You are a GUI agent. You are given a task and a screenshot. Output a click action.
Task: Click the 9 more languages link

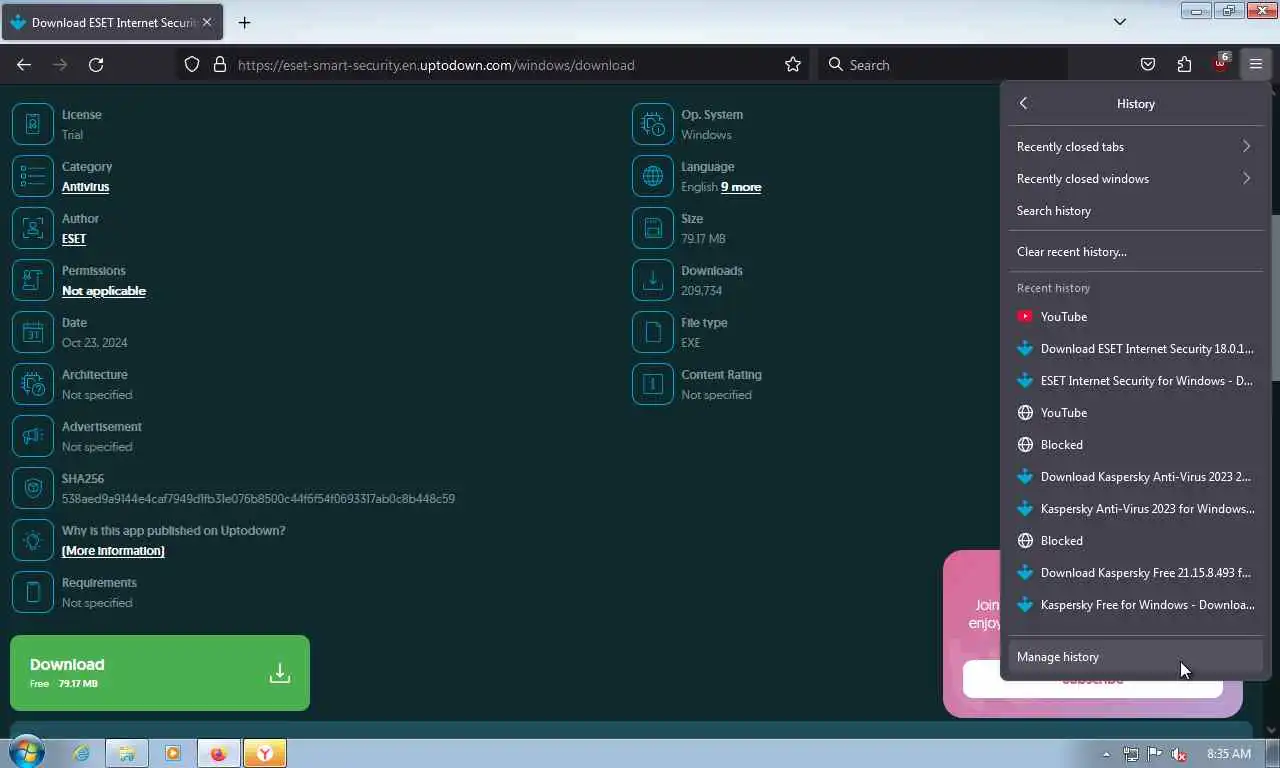pyautogui.click(x=741, y=187)
